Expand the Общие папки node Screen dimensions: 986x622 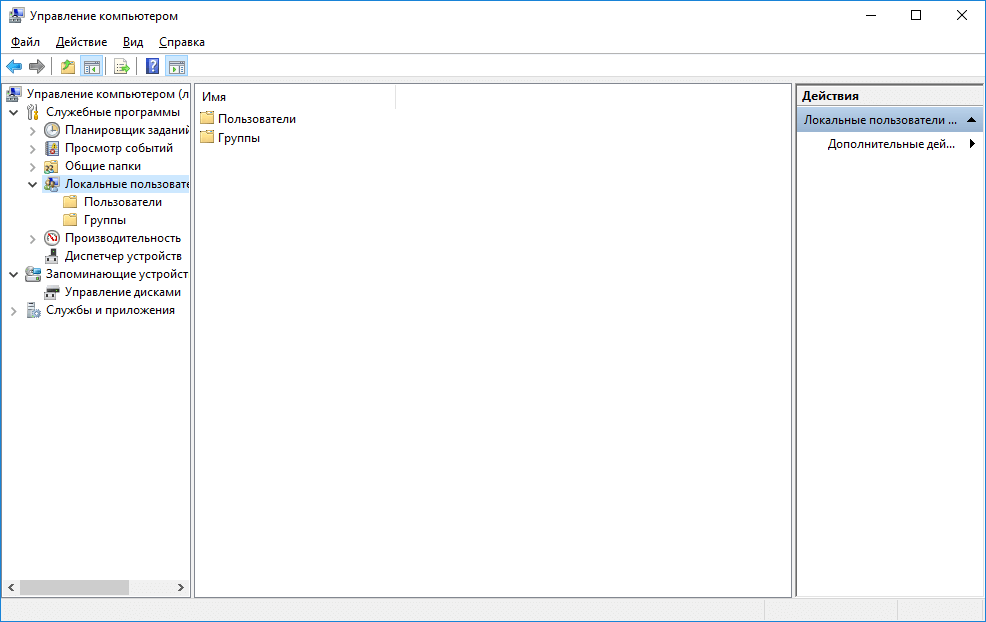point(33,167)
